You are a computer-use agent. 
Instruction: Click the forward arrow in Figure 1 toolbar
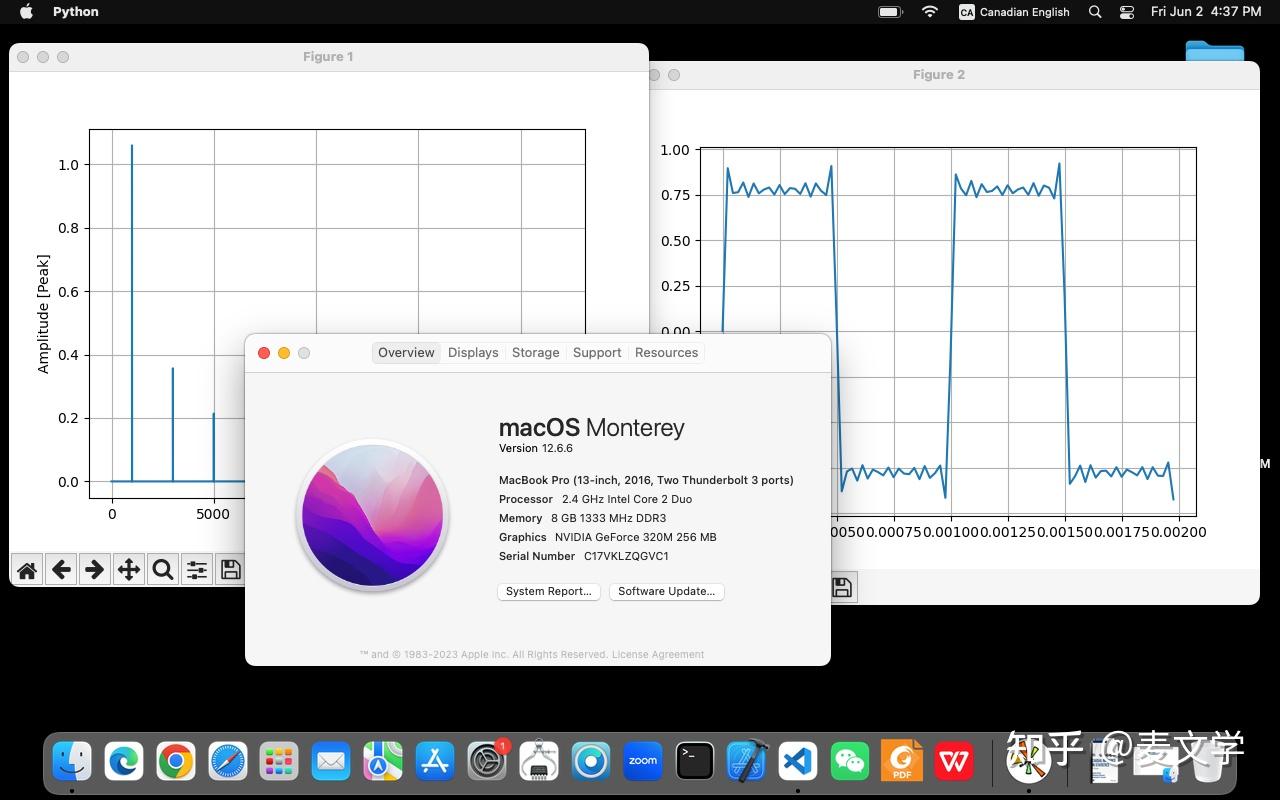[95, 570]
